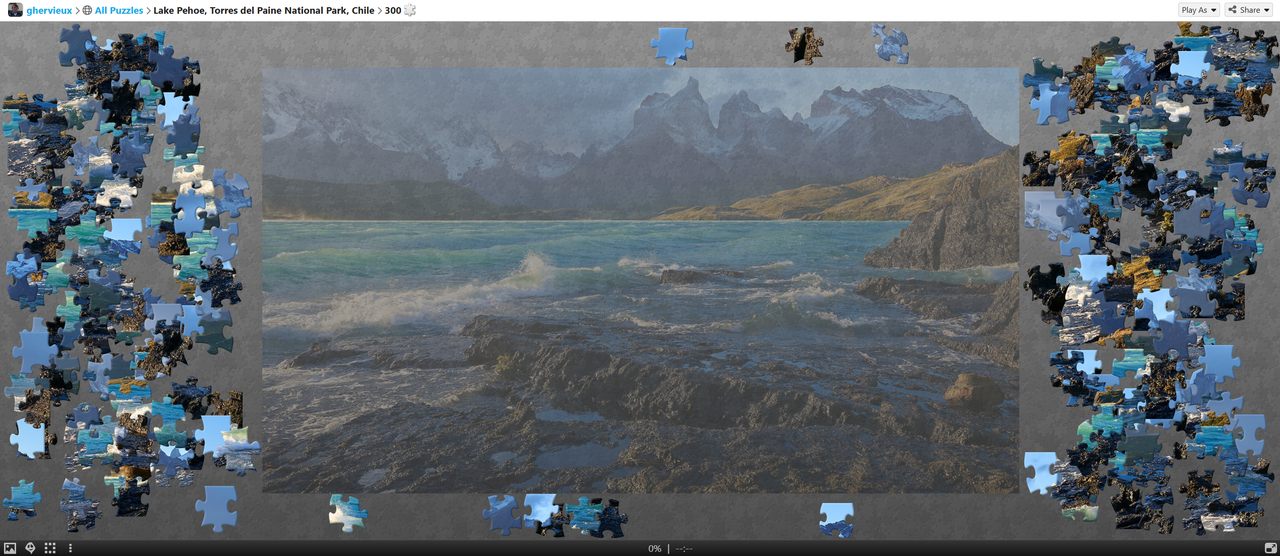Toggle the image preview icon in bottom bar

point(10,548)
